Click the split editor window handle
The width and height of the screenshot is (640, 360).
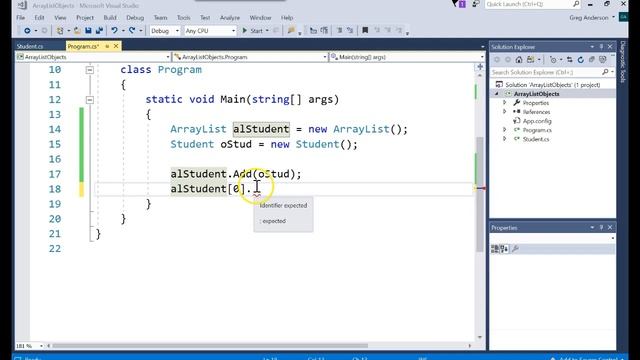pos(480,67)
